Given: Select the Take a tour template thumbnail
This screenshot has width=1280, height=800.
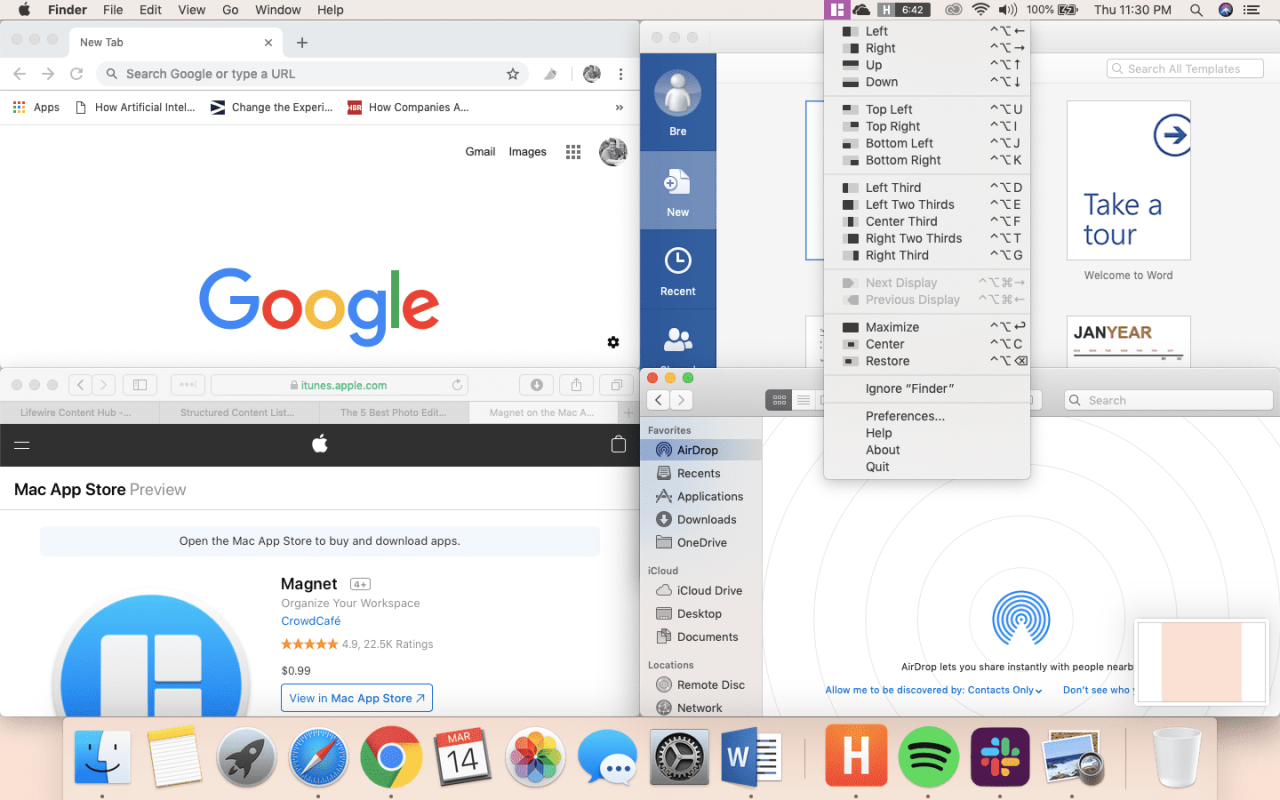Looking at the screenshot, I should [1128, 180].
